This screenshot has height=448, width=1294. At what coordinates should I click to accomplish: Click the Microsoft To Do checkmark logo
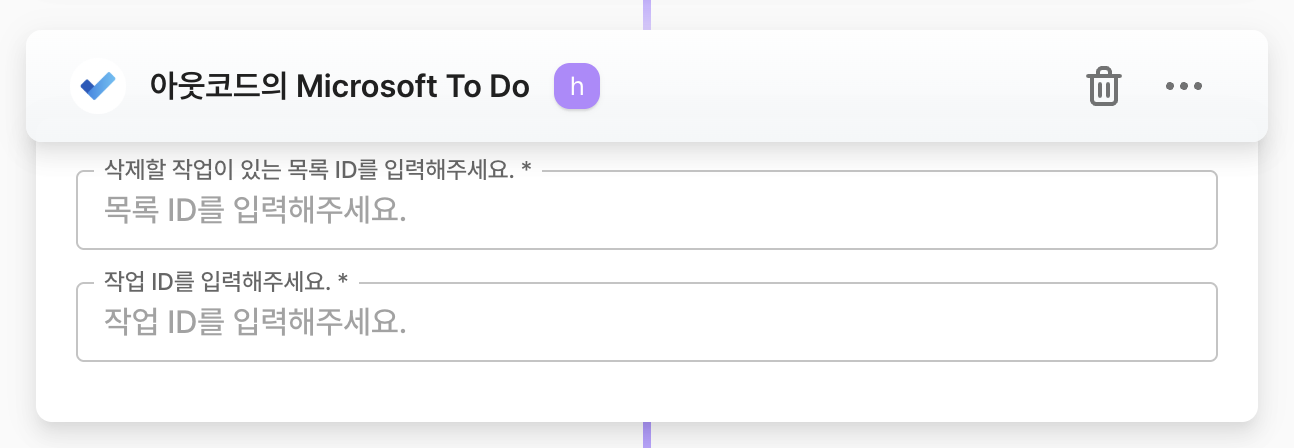tap(98, 86)
